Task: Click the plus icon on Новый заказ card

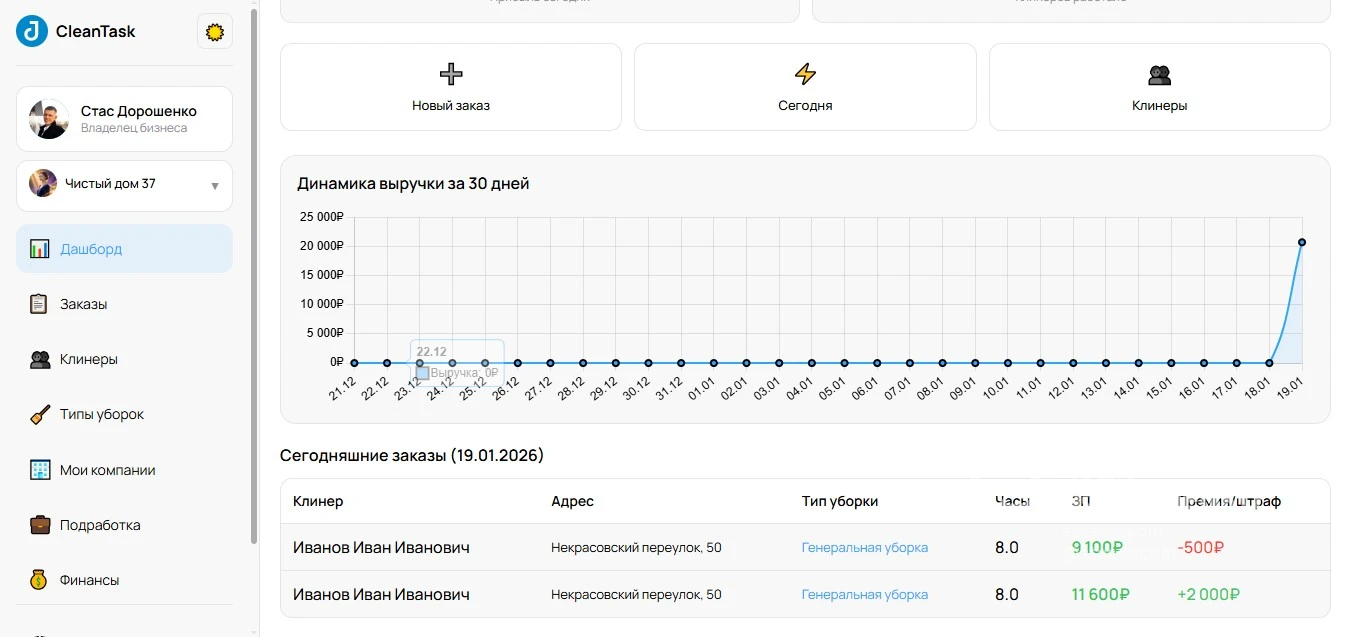Action: 450,72
